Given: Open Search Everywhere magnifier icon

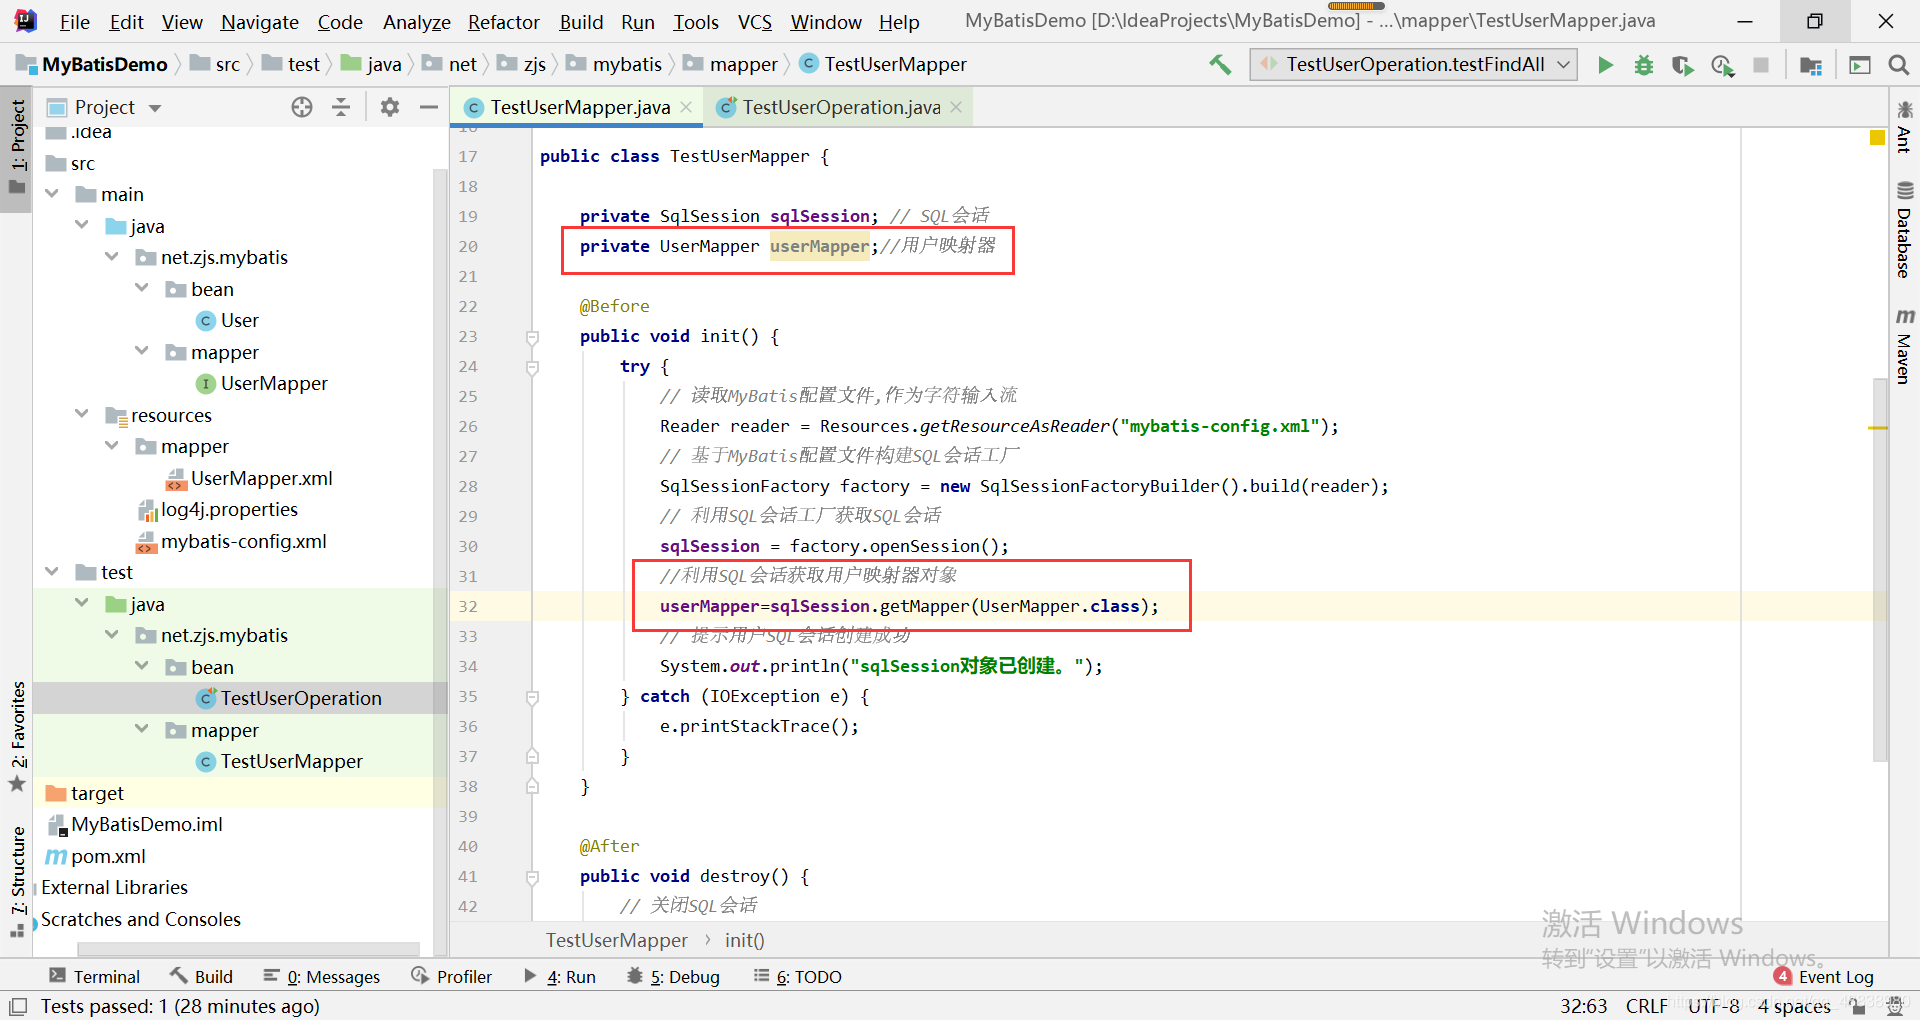Looking at the screenshot, I should pyautogui.click(x=1898, y=65).
